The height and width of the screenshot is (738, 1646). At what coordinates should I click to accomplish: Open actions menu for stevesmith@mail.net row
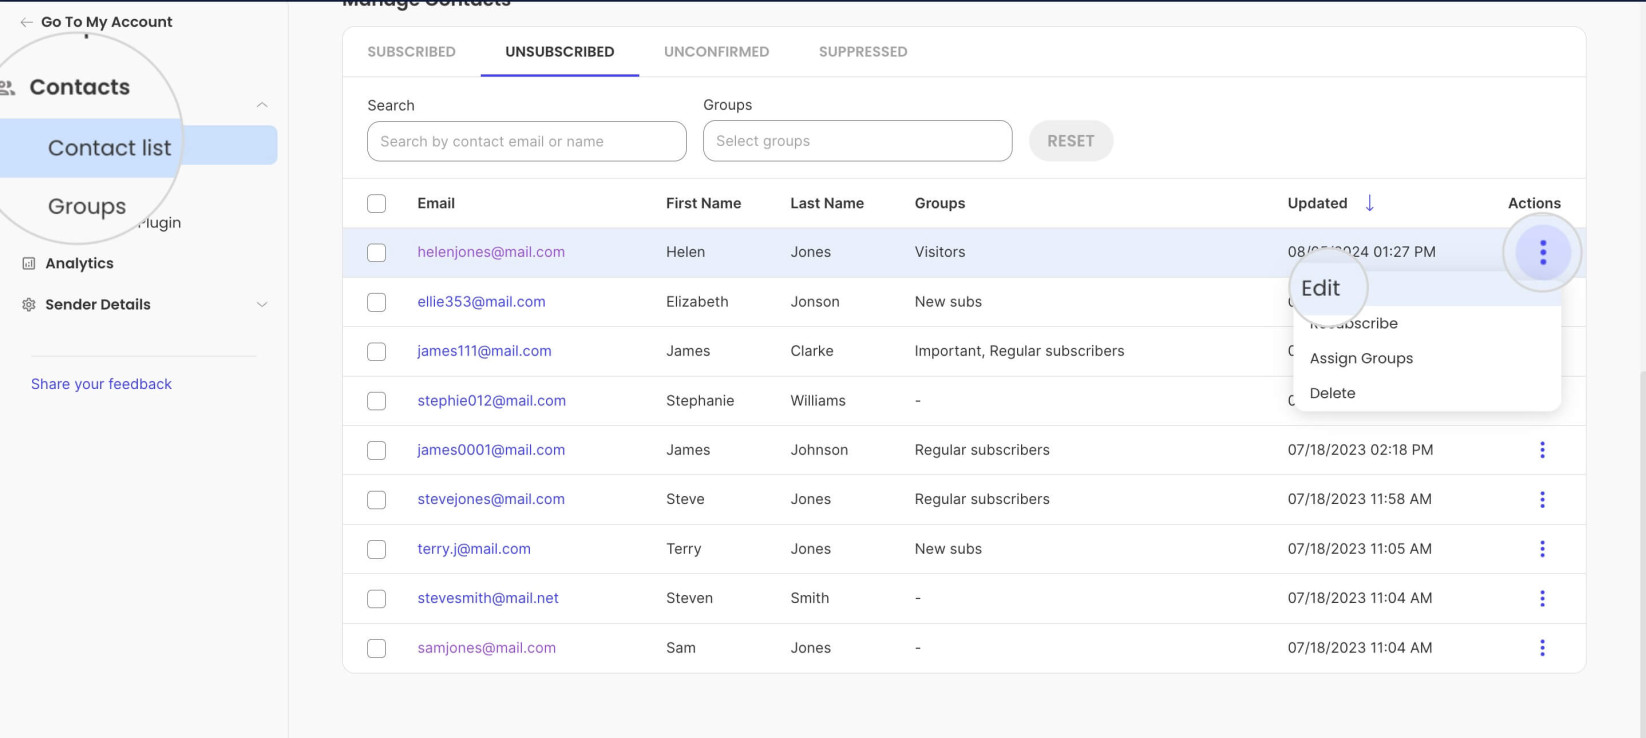coord(1542,598)
